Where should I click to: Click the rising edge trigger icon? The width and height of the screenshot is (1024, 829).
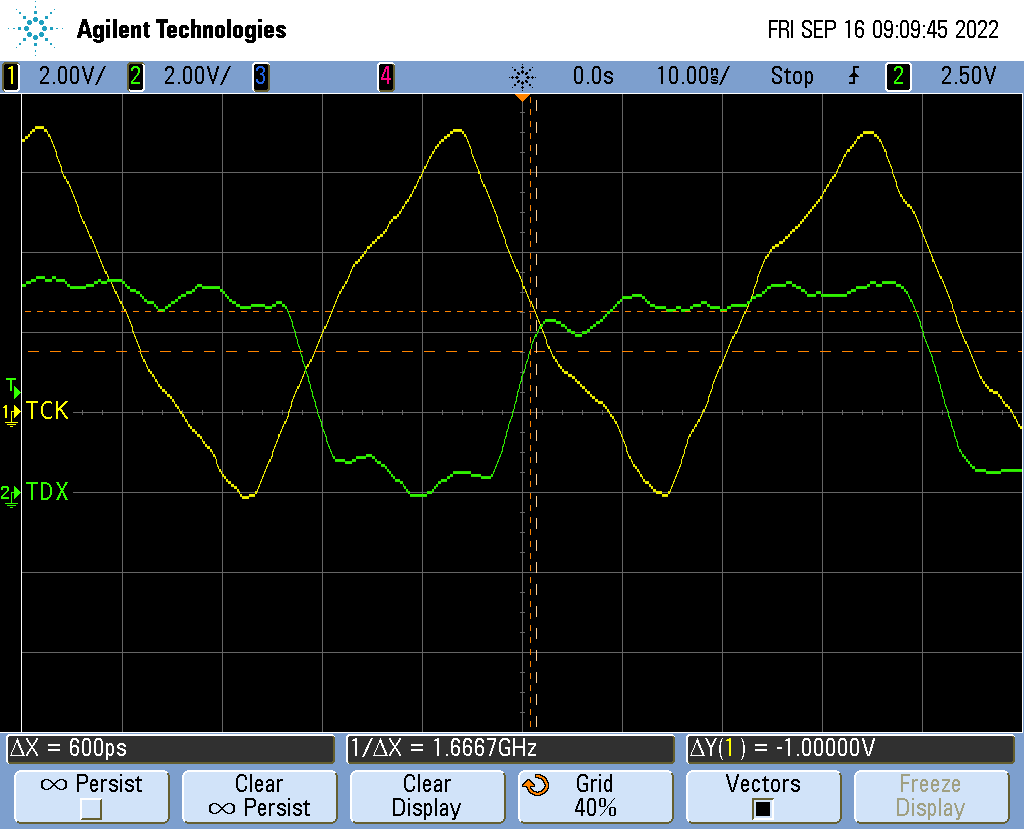coord(853,76)
